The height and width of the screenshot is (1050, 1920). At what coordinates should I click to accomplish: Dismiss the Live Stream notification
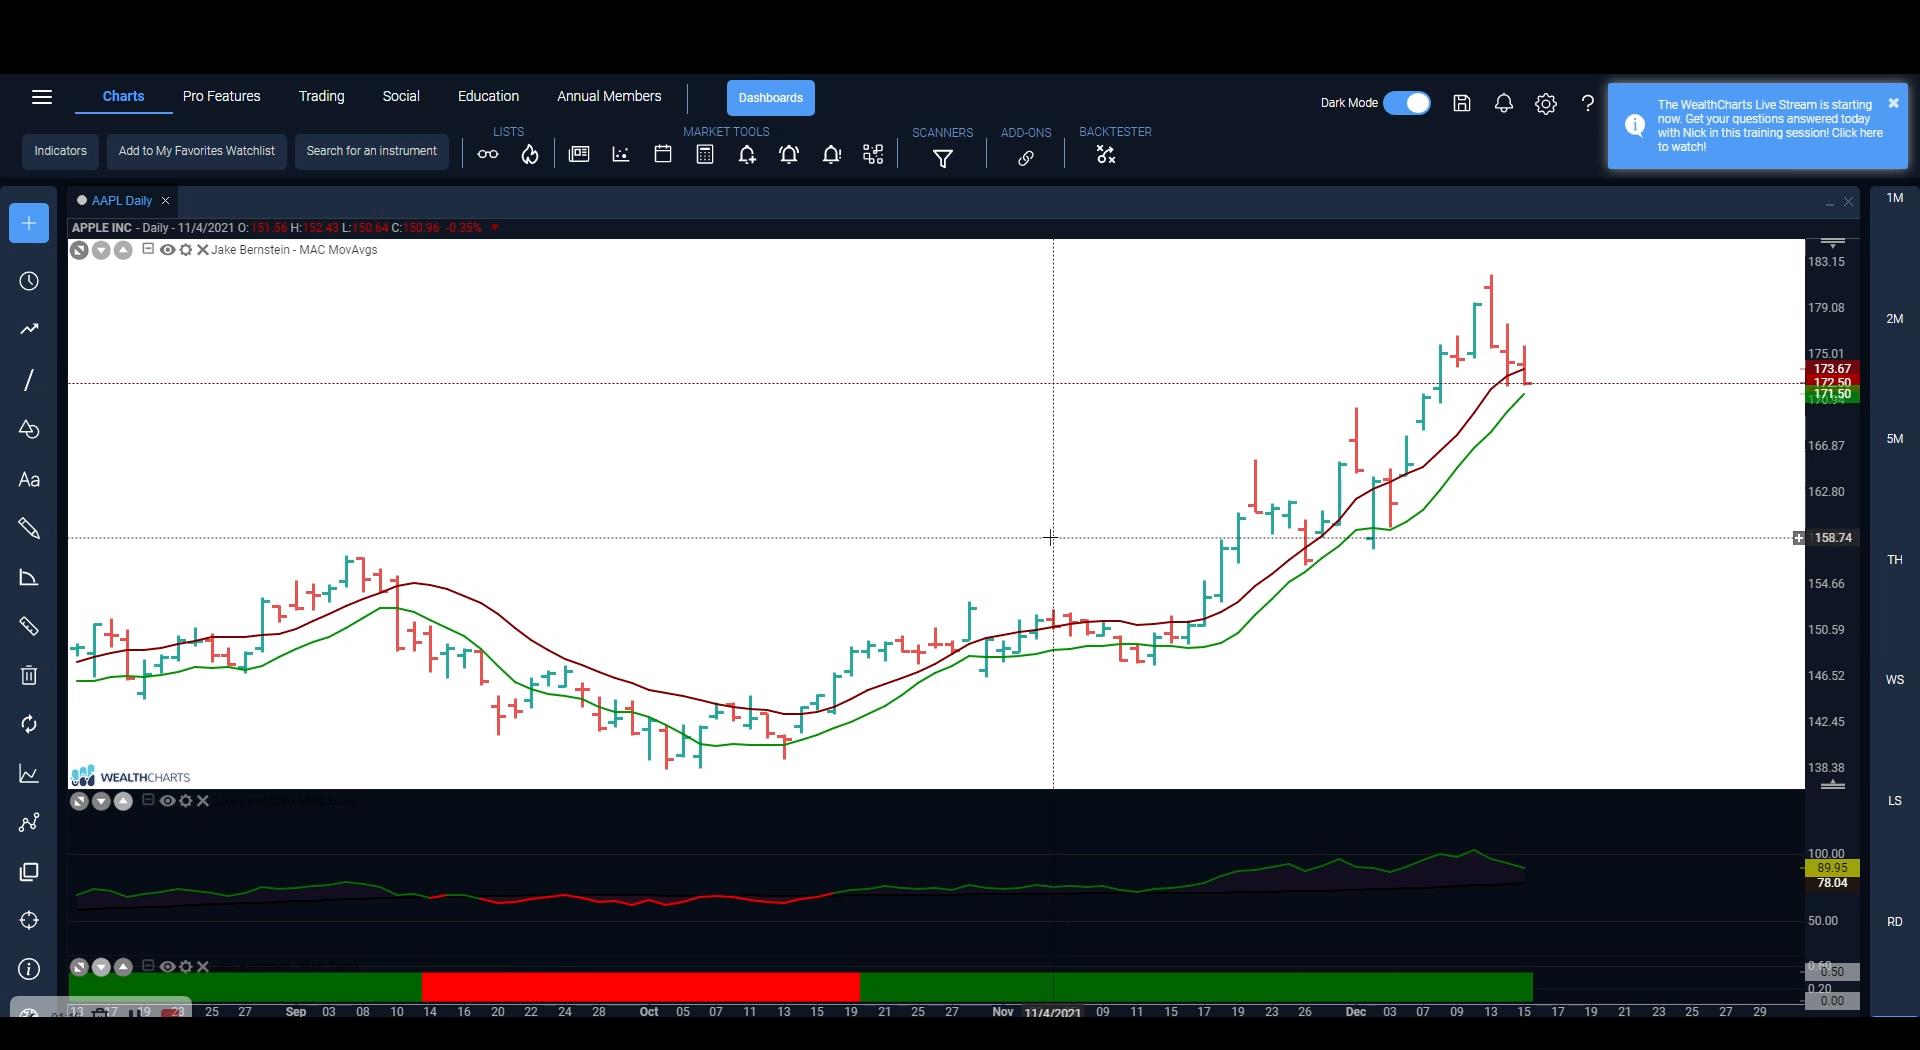click(x=1893, y=103)
